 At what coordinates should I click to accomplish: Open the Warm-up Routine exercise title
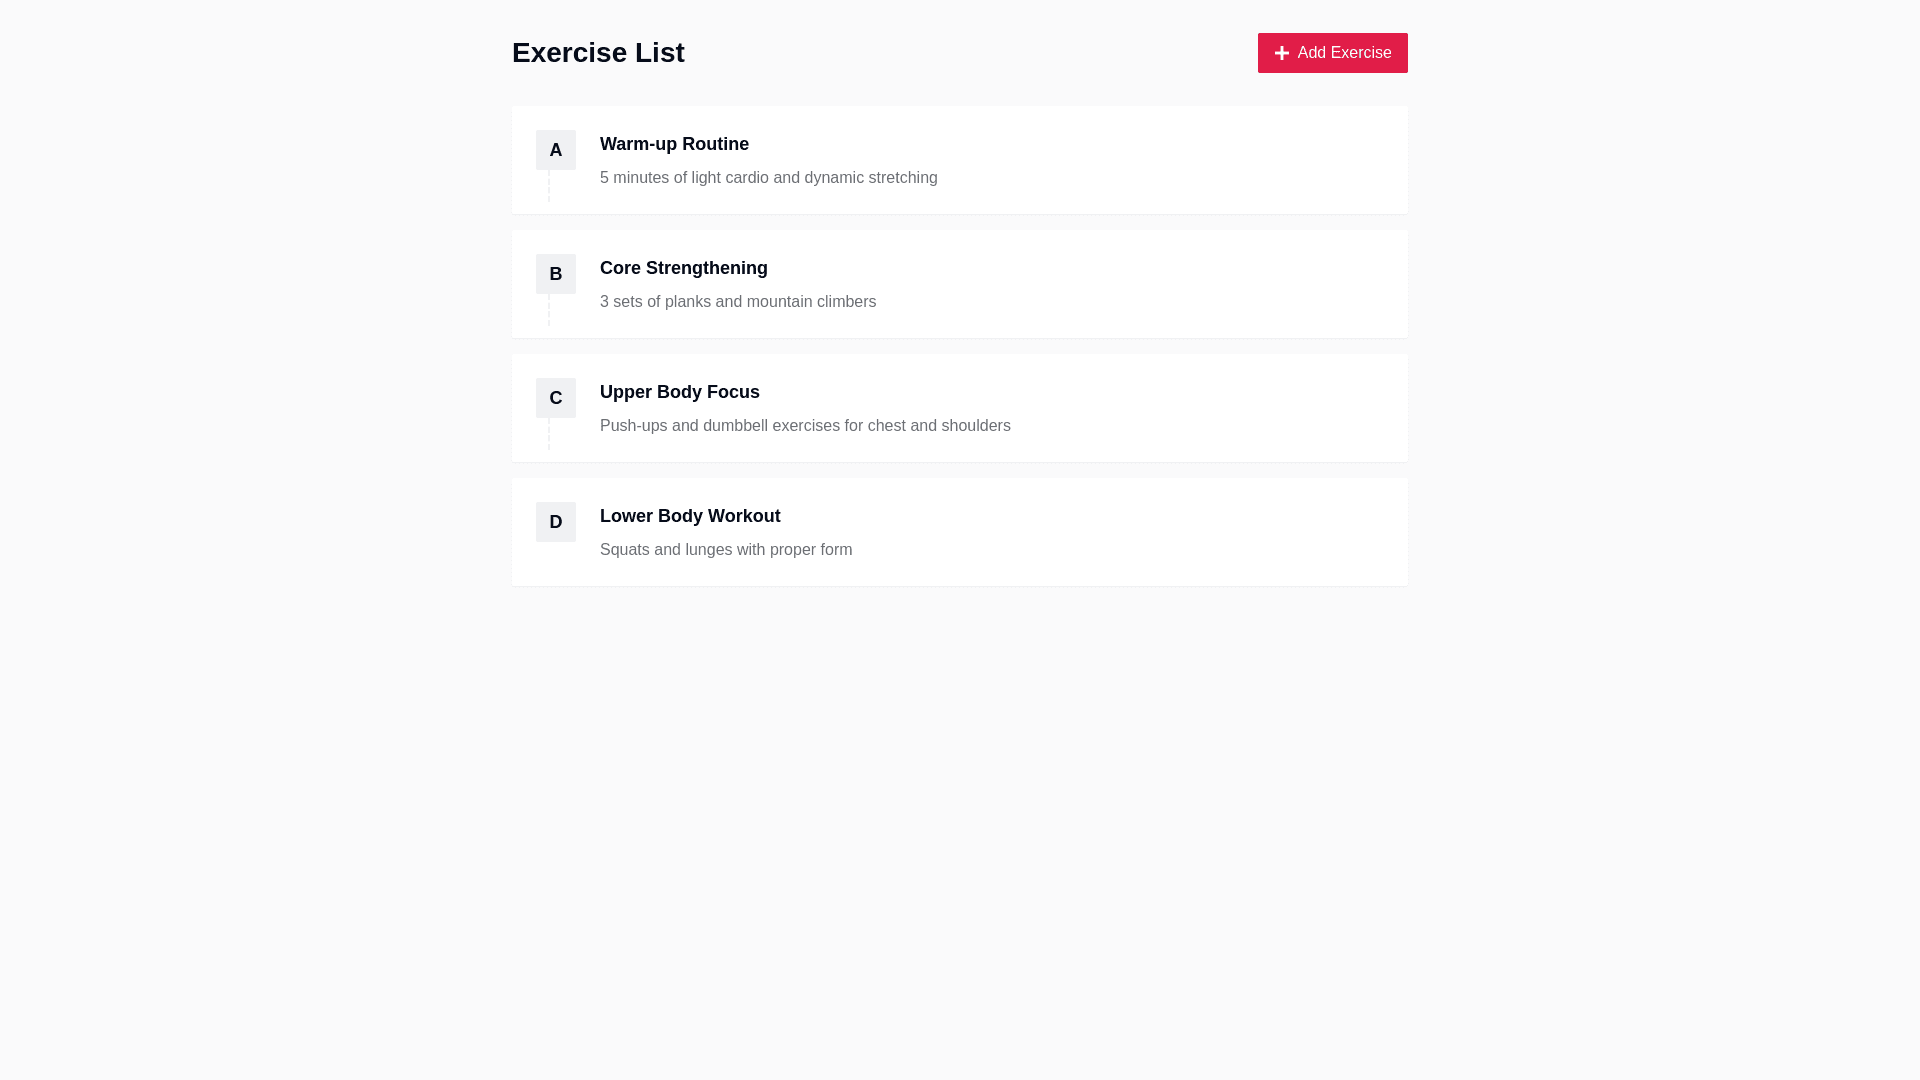[x=674, y=144]
